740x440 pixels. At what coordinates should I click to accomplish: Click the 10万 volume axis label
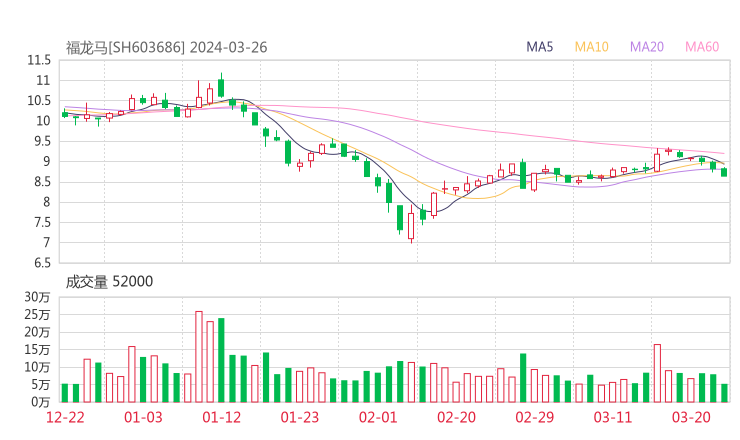37,367
